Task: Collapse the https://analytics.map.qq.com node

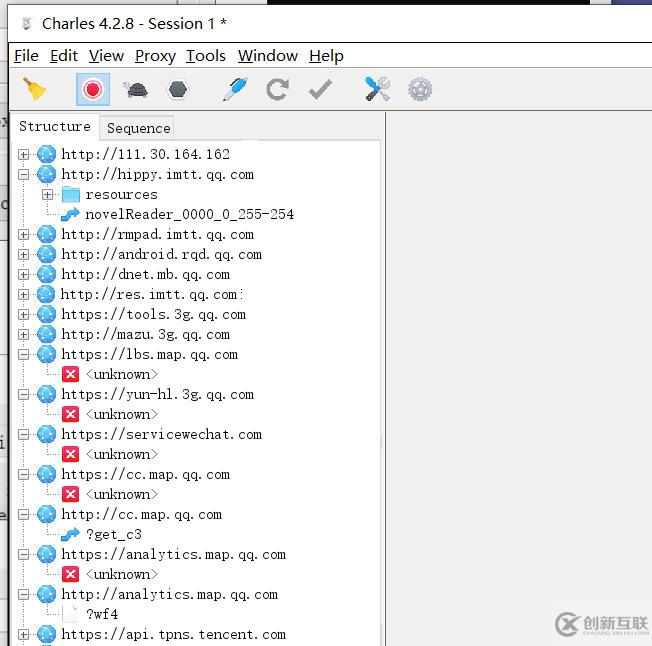Action: pyautogui.click(x=24, y=554)
